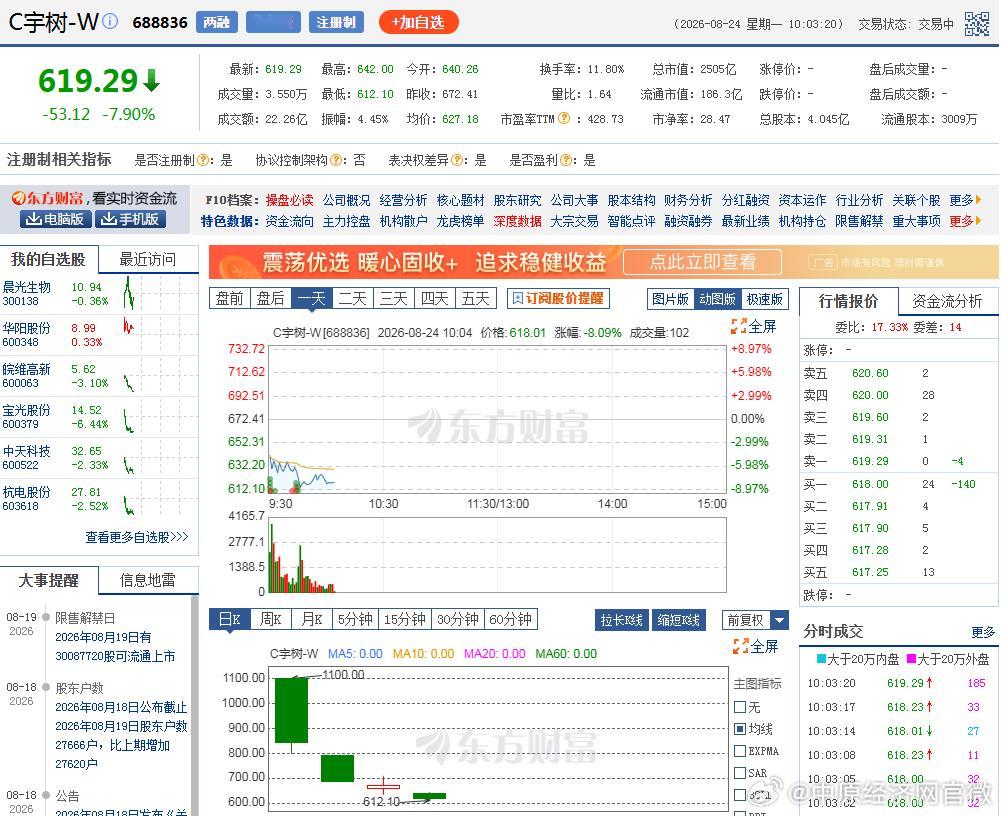Switch to 信息地雷 tab
The width and height of the screenshot is (1001, 816).
148,580
